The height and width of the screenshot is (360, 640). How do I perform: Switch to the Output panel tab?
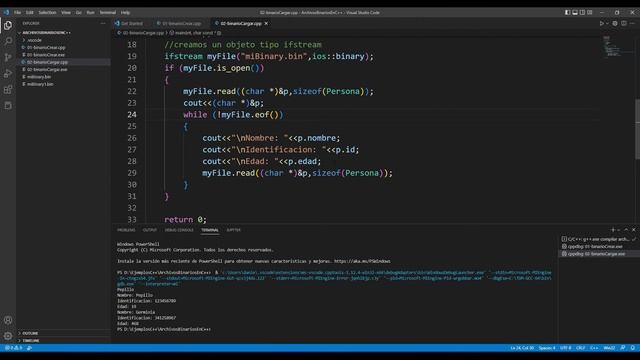coord(150,230)
